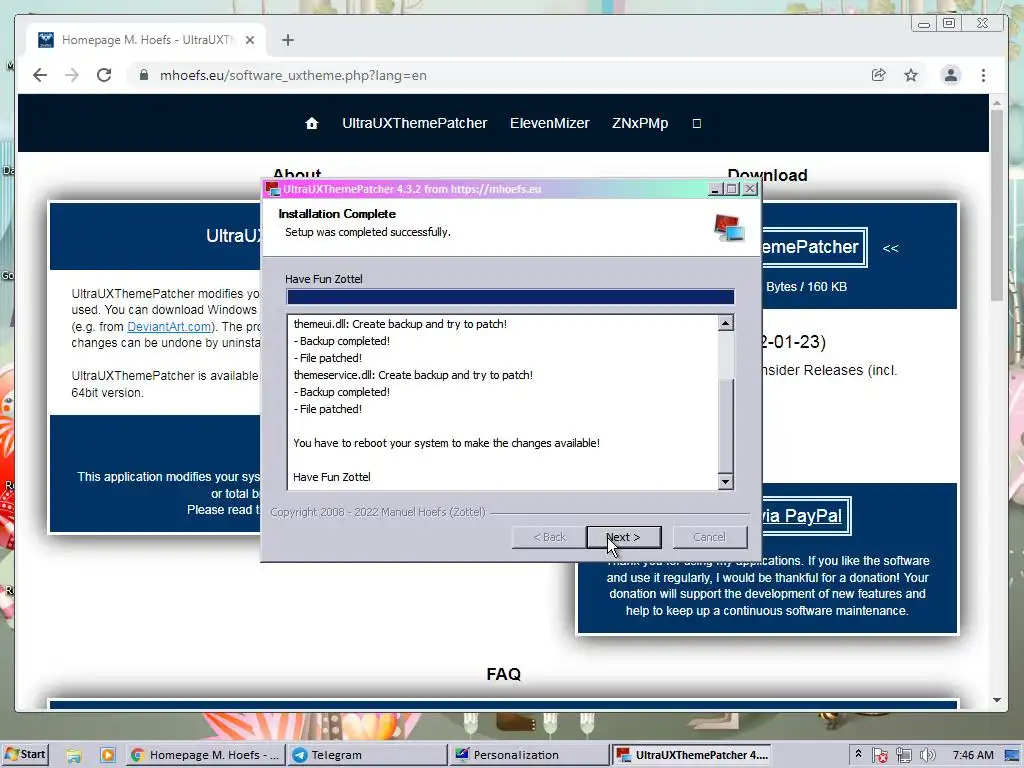The height and width of the screenshot is (768, 1024).
Task: Click the ThemePatcher download button
Action: [x=814, y=247]
